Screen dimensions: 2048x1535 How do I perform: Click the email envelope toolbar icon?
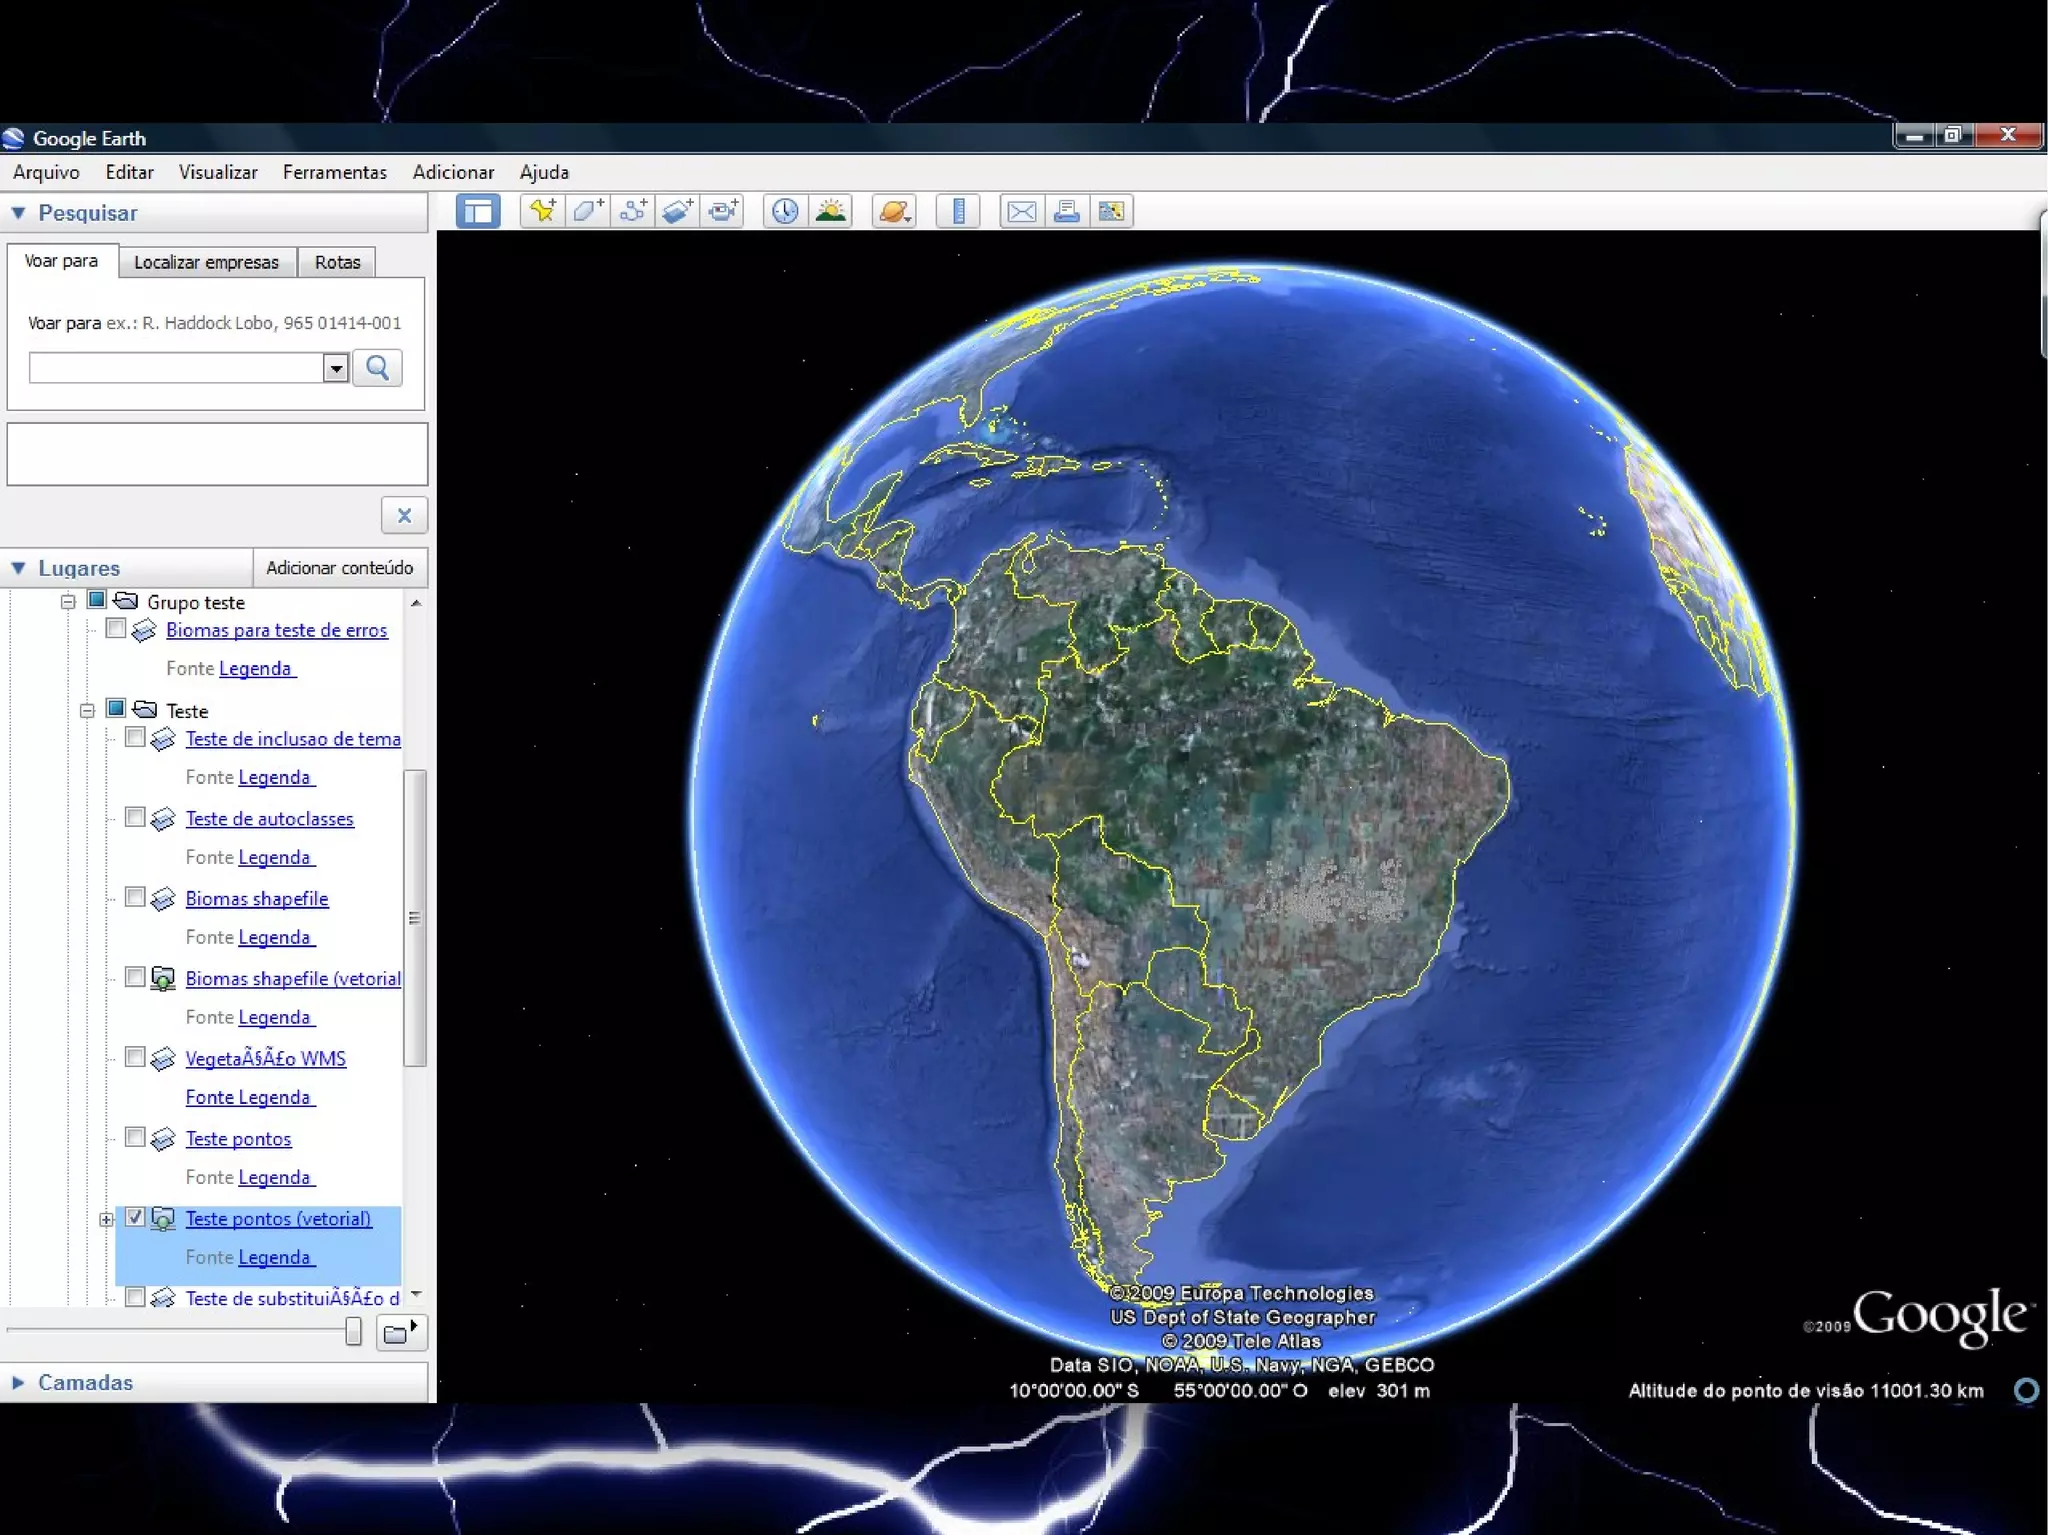pyautogui.click(x=1021, y=211)
